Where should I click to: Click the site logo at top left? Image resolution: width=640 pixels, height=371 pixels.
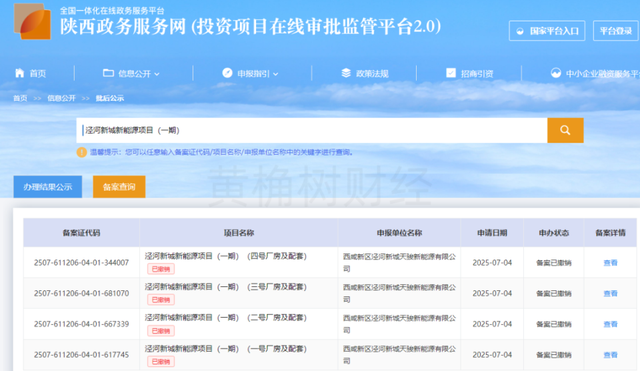pyautogui.click(x=33, y=21)
